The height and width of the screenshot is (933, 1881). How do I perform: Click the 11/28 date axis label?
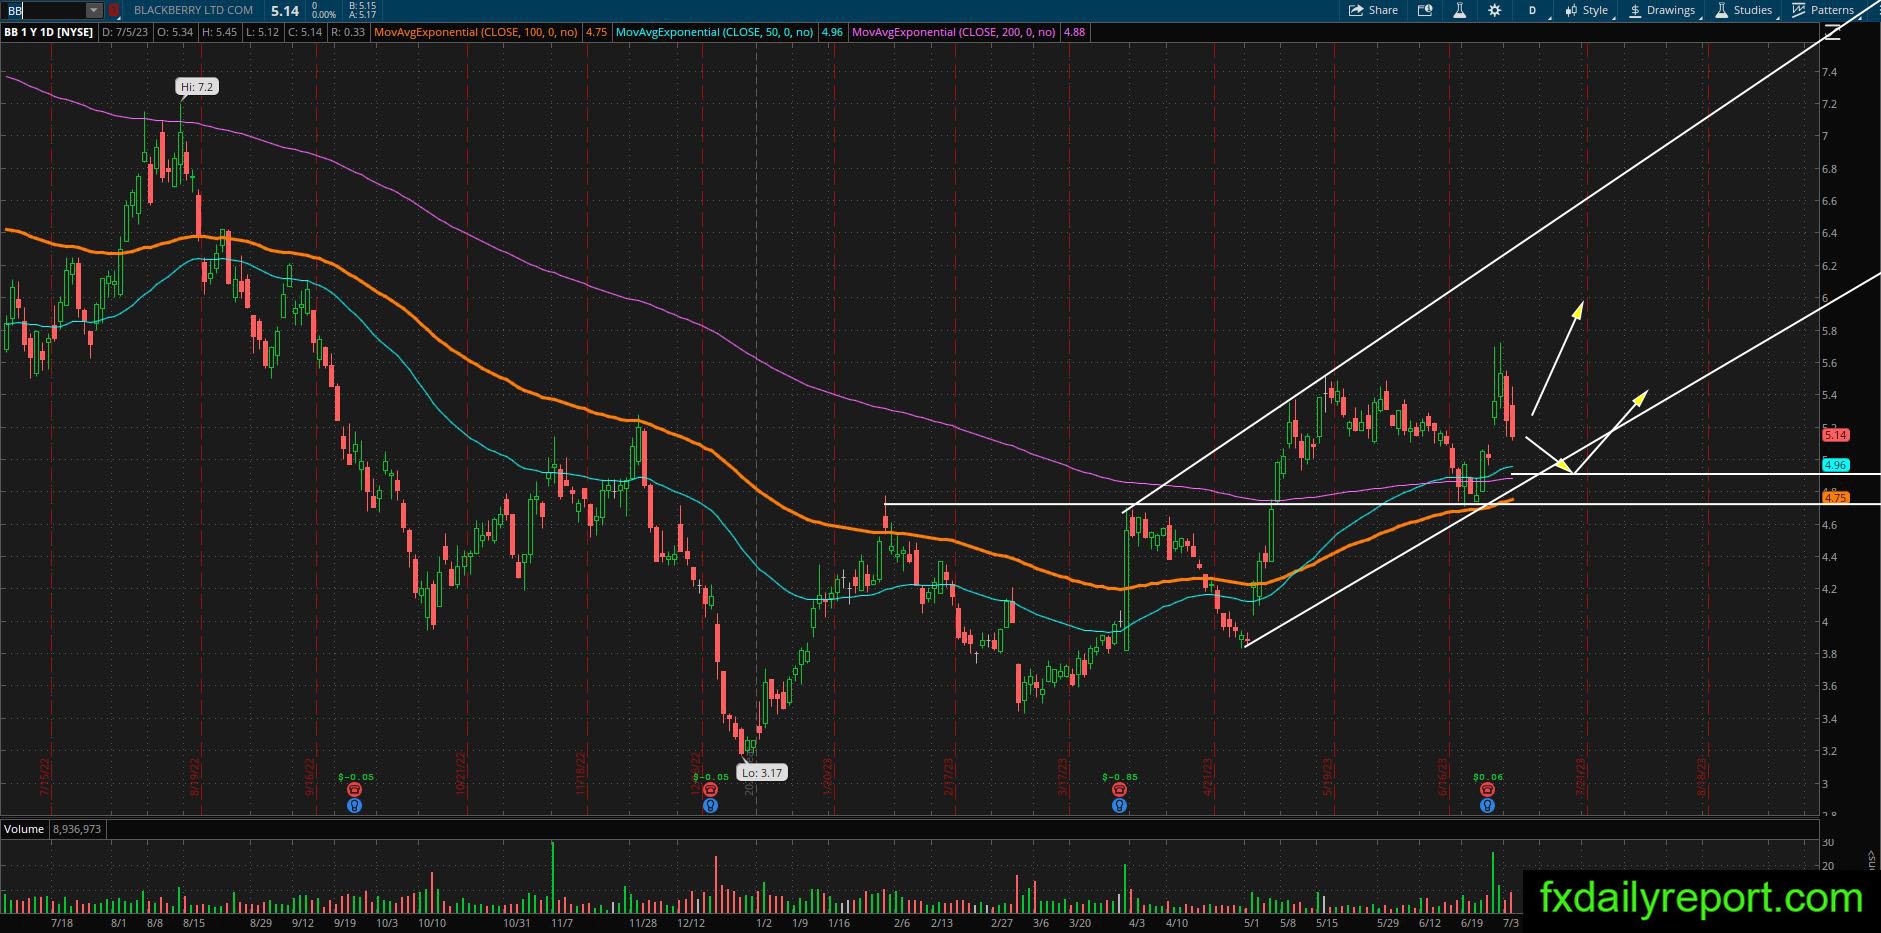pos(643,923)
